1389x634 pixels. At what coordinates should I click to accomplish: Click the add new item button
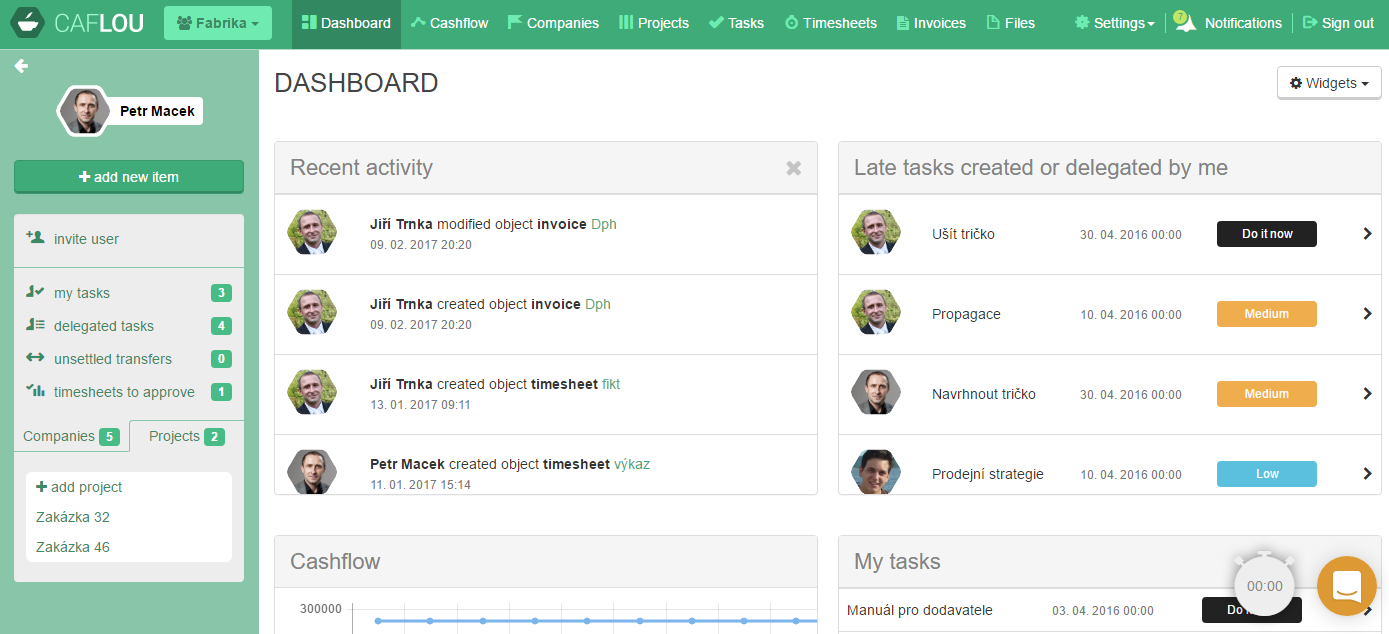129,177
